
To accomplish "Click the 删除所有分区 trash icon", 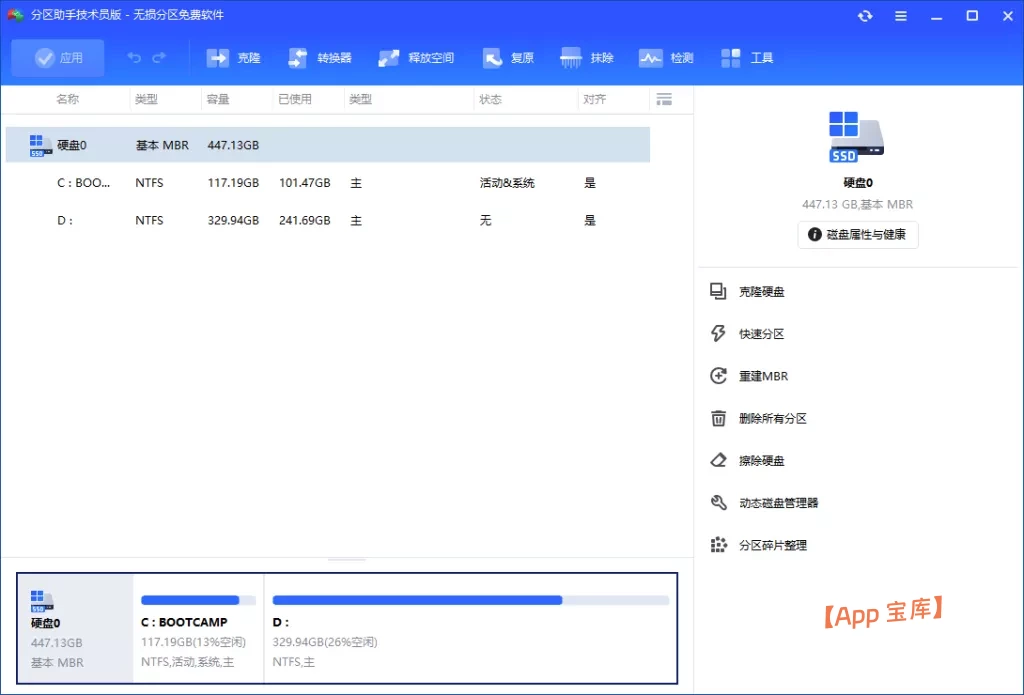I will (x=718, y=418).
